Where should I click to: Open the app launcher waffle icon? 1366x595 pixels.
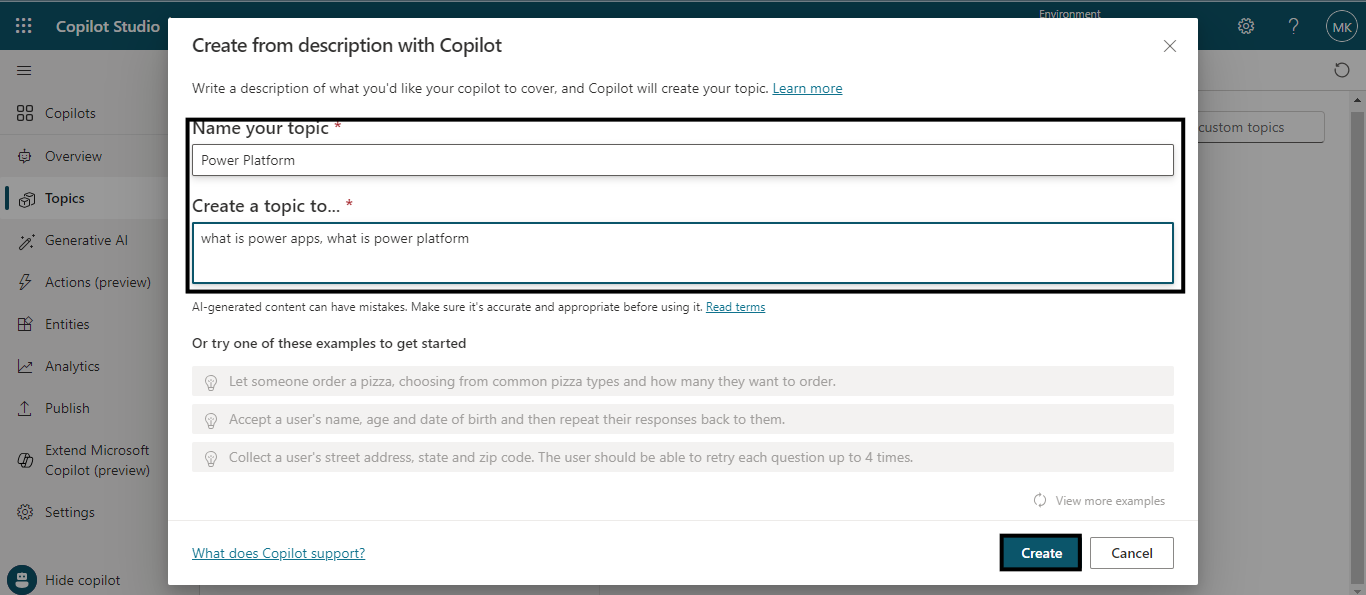click(x=24, y=26)
